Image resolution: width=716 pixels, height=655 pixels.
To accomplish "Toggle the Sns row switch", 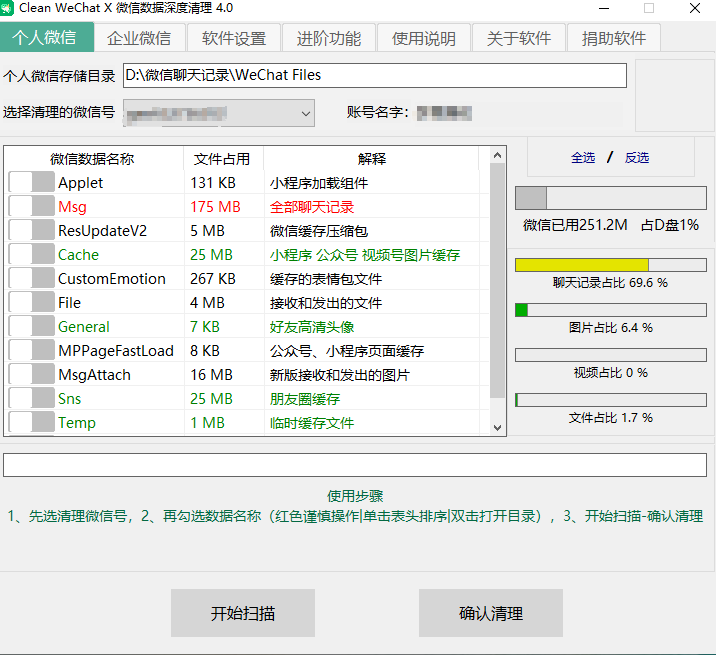I will pyautogui.click(x=32, y=398).
